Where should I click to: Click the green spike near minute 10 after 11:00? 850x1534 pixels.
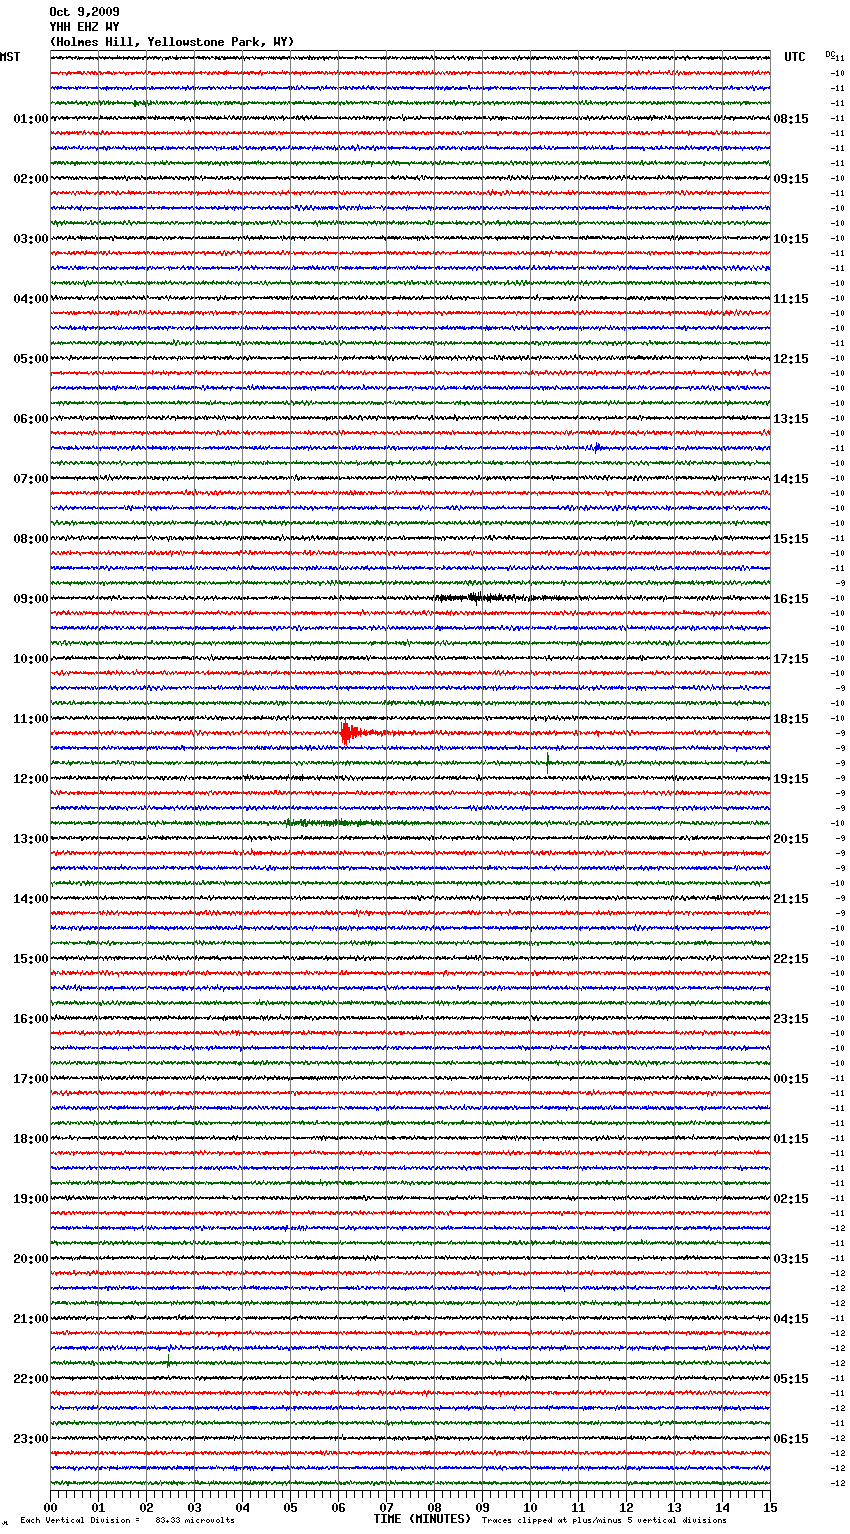(x=548, y=761)
